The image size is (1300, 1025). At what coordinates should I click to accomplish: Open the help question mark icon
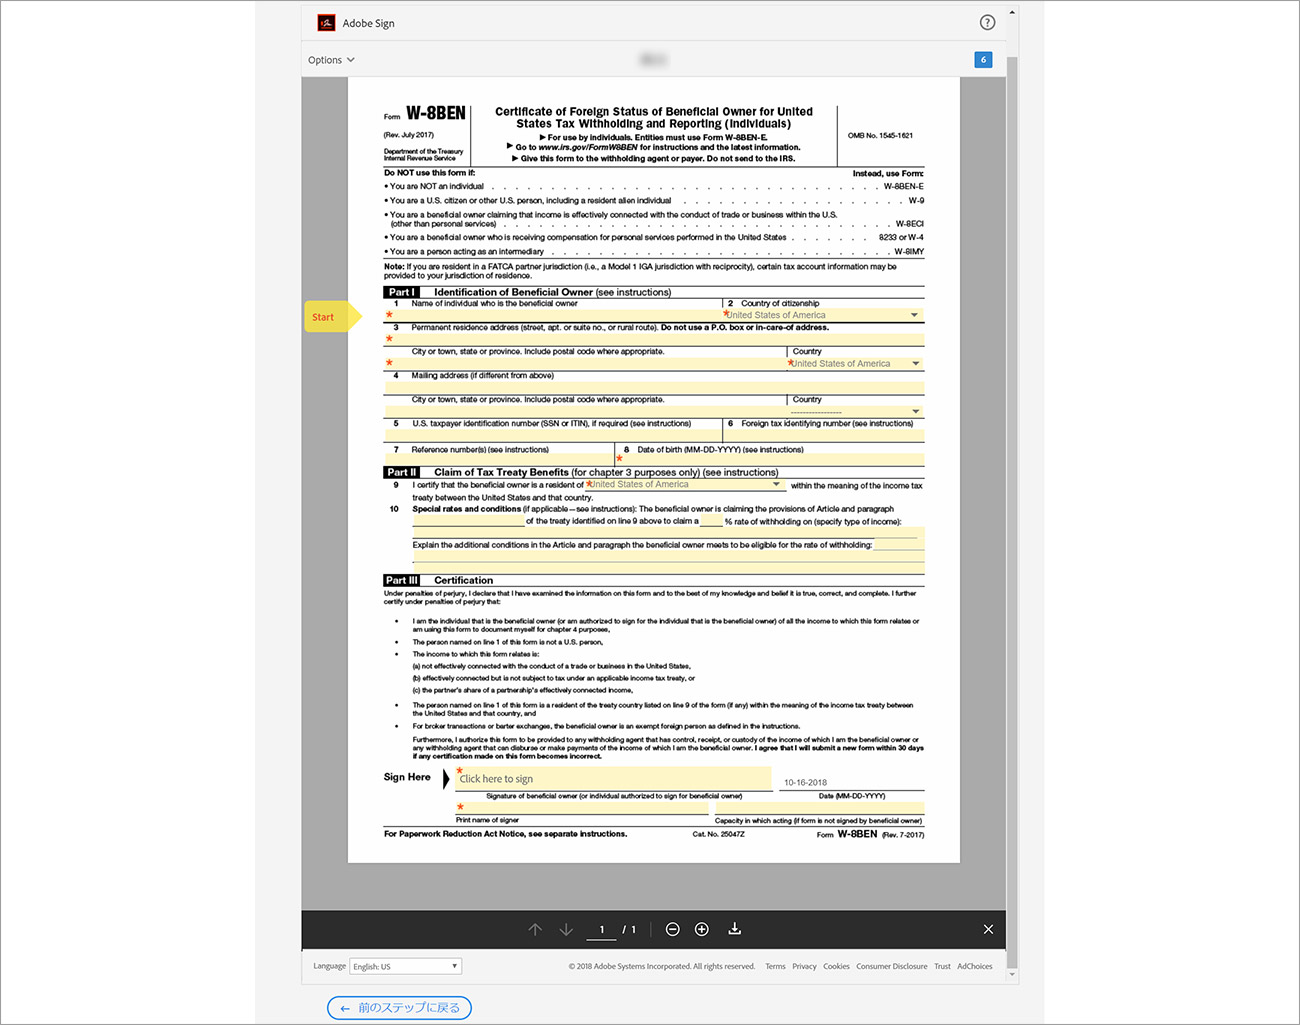pyautogui.click(x=987, y=23)
